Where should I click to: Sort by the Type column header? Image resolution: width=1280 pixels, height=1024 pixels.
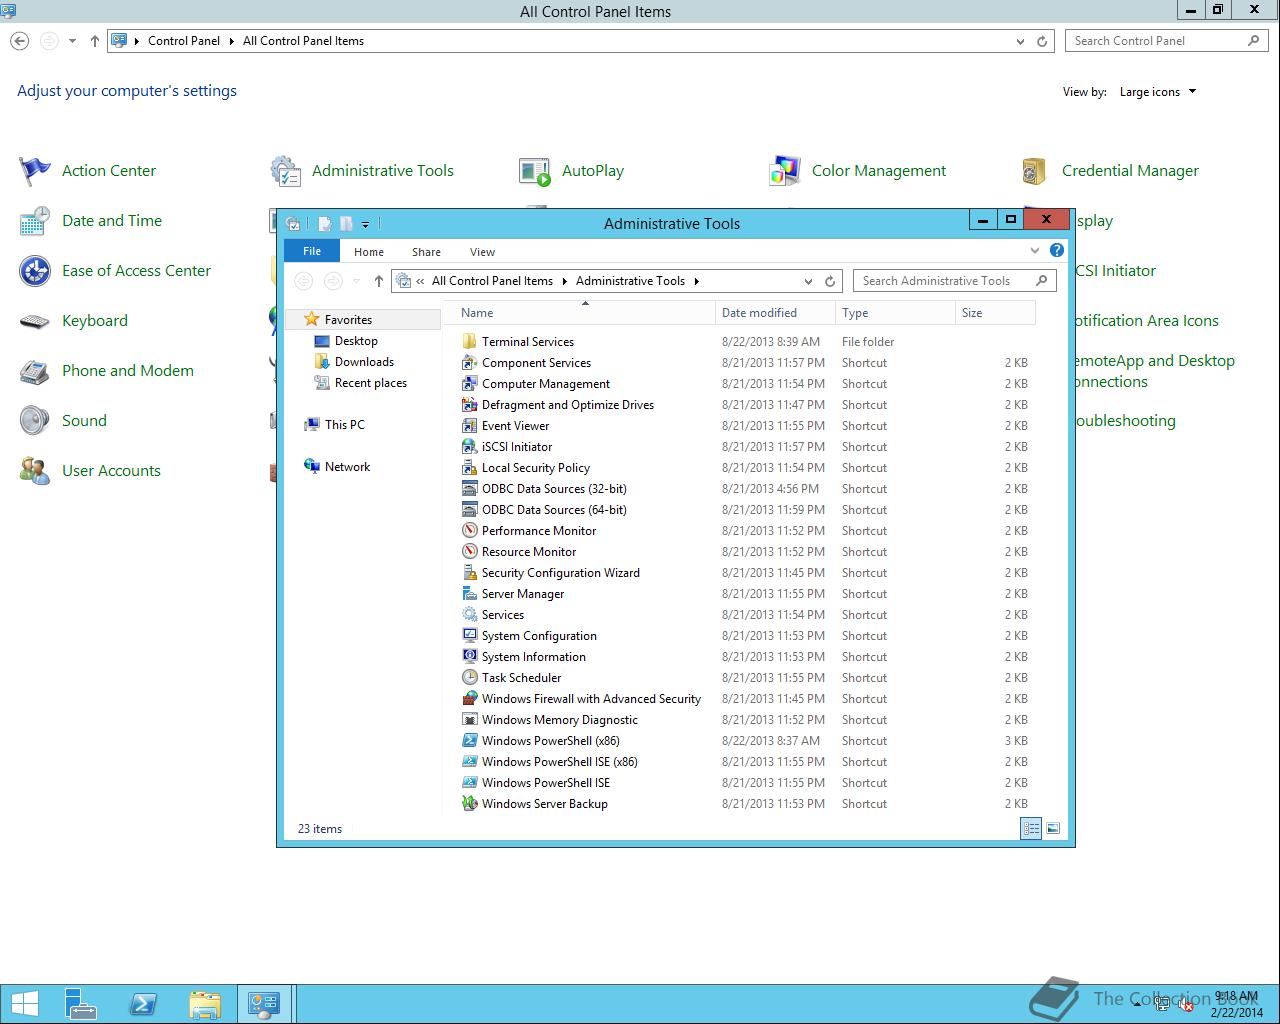[895, 313]
